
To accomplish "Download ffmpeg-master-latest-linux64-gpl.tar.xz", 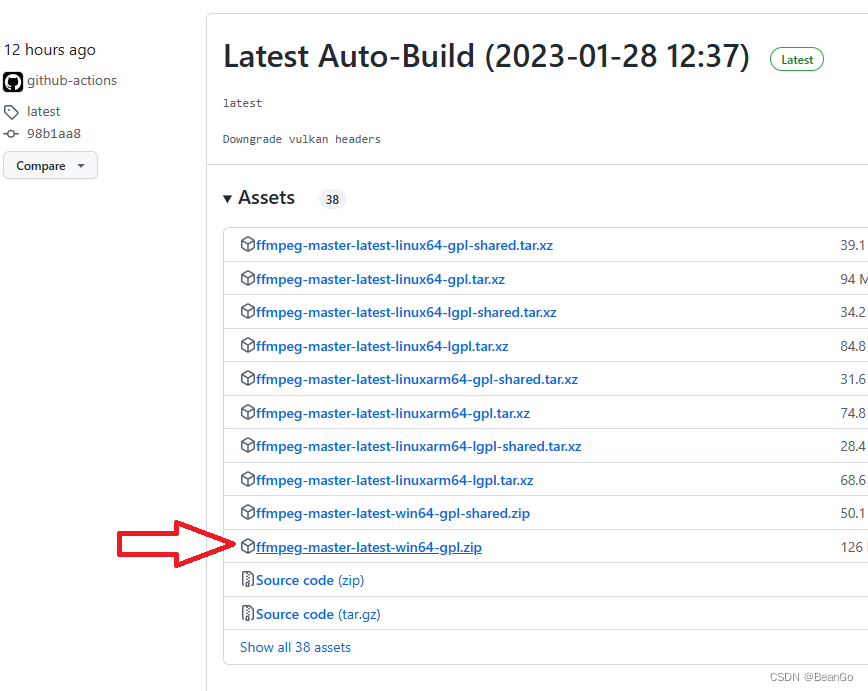I will (x=380, y=279).
